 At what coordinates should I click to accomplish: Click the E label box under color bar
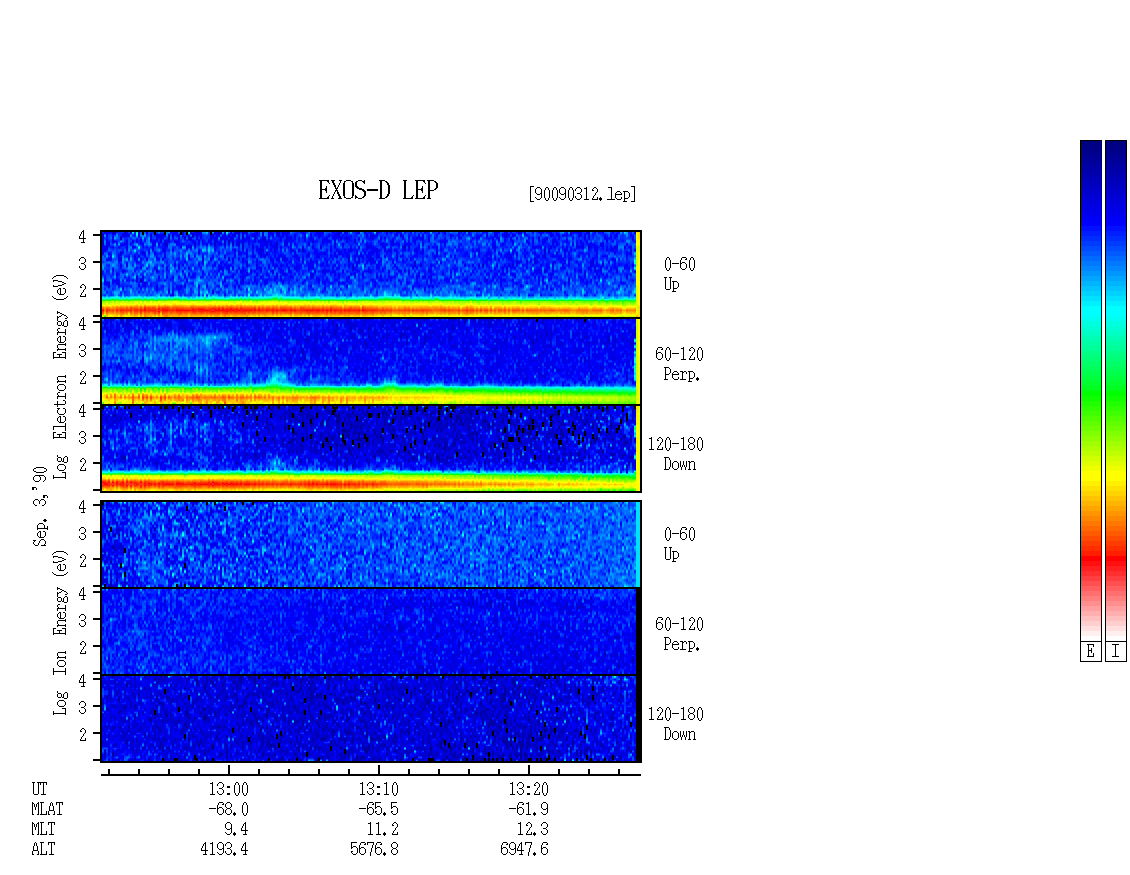coord(1090,652)
